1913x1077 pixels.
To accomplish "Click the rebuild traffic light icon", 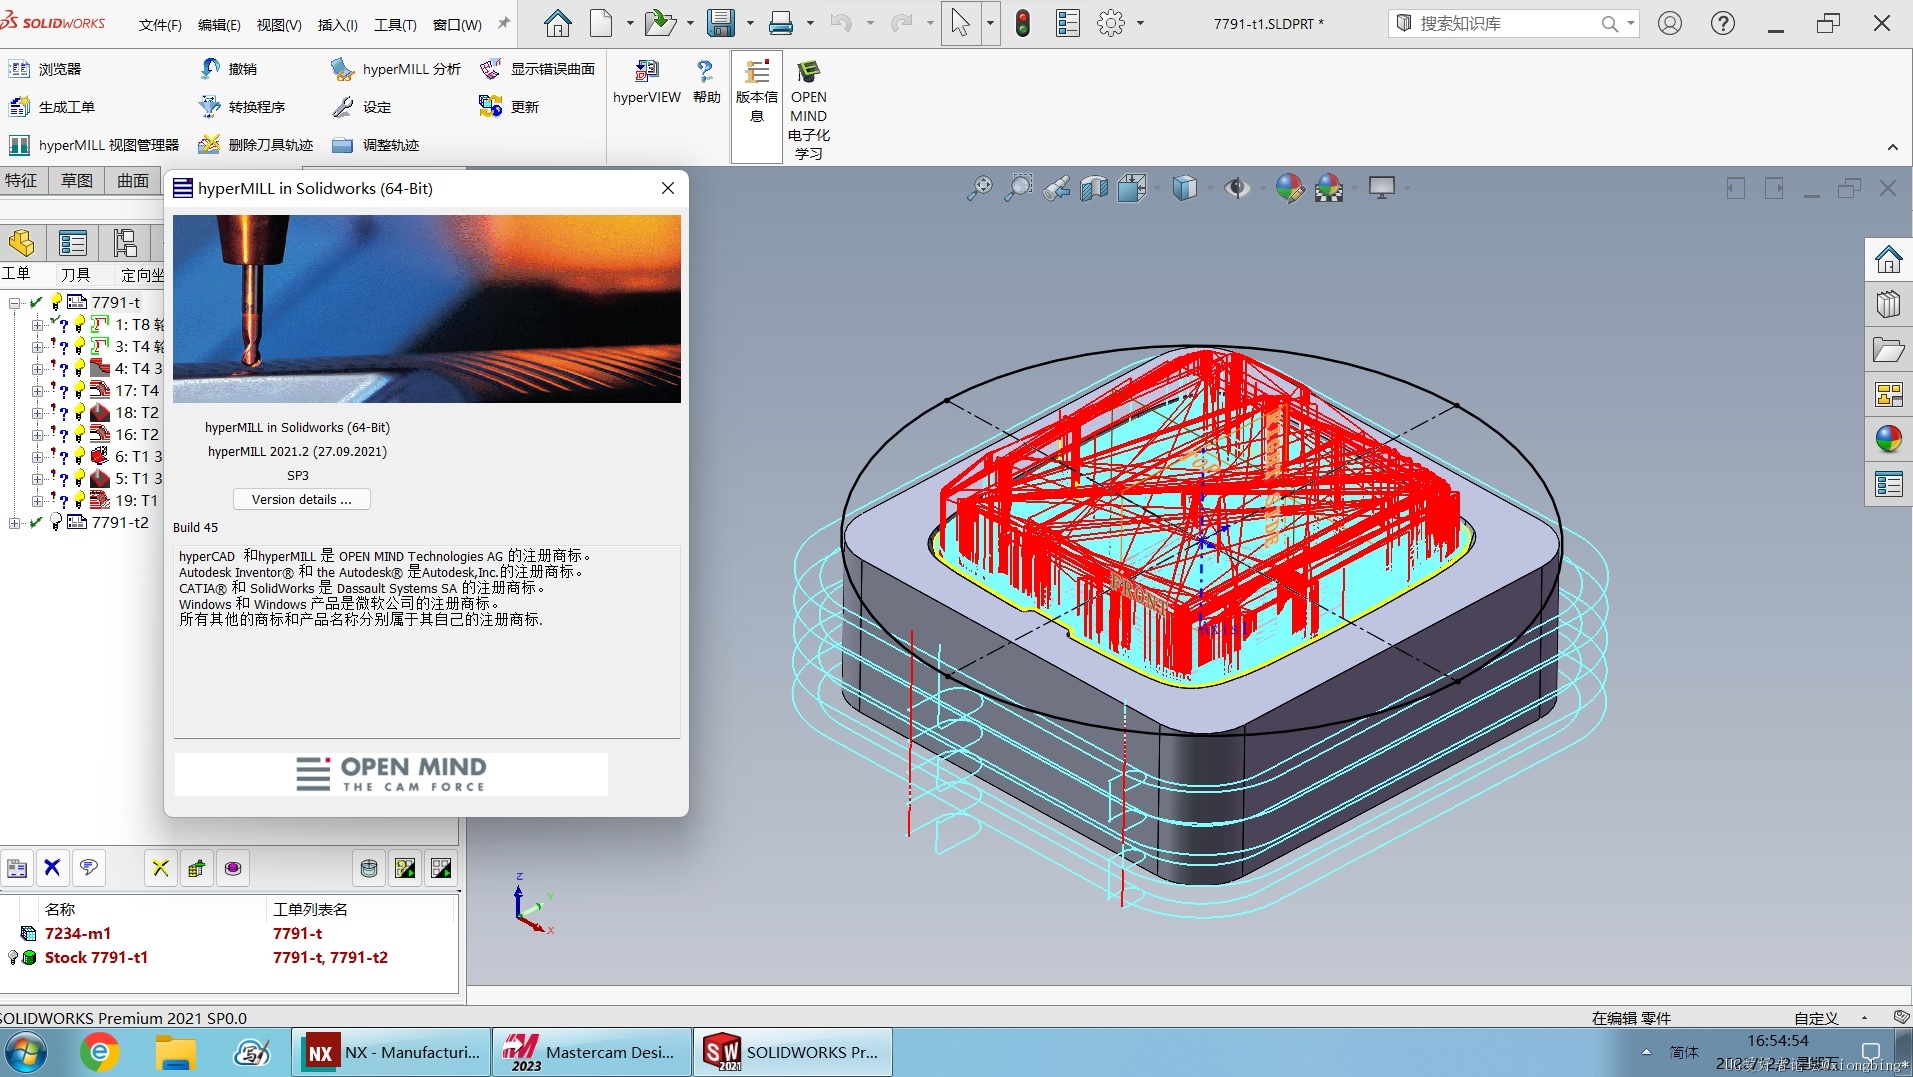I will click(x=1022, y=23).
